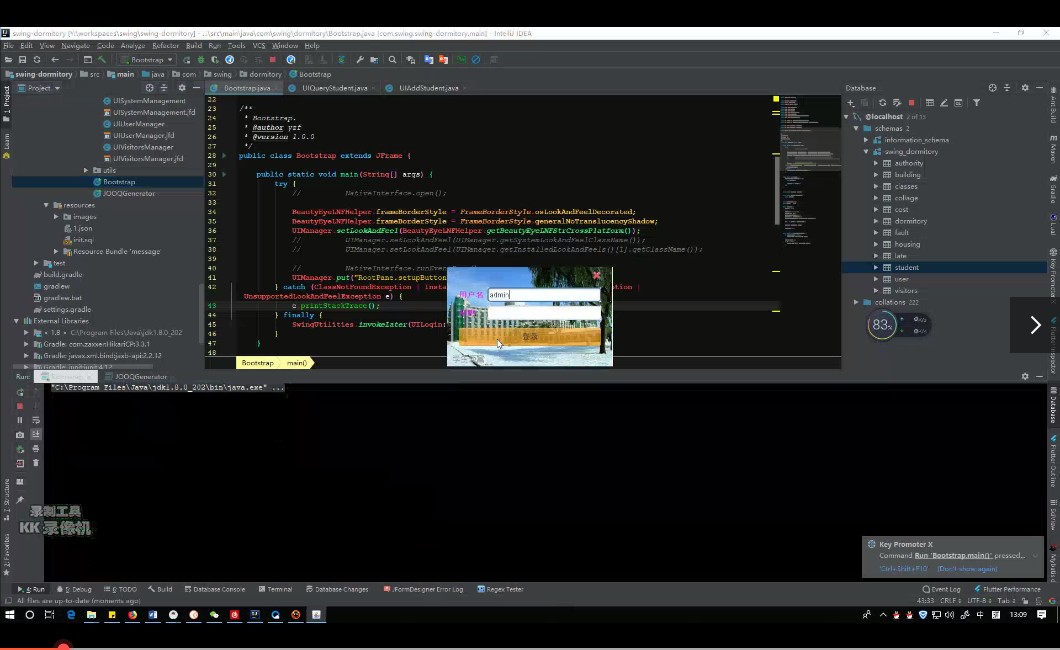Click the filter funnel icon in Database panel

pyautogui.click(x=976, y=103)
